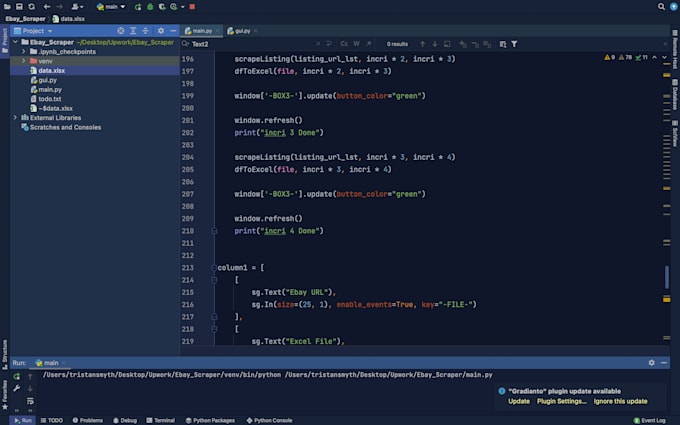Jump to previous highlighted problem arrow

click(654, 57)
